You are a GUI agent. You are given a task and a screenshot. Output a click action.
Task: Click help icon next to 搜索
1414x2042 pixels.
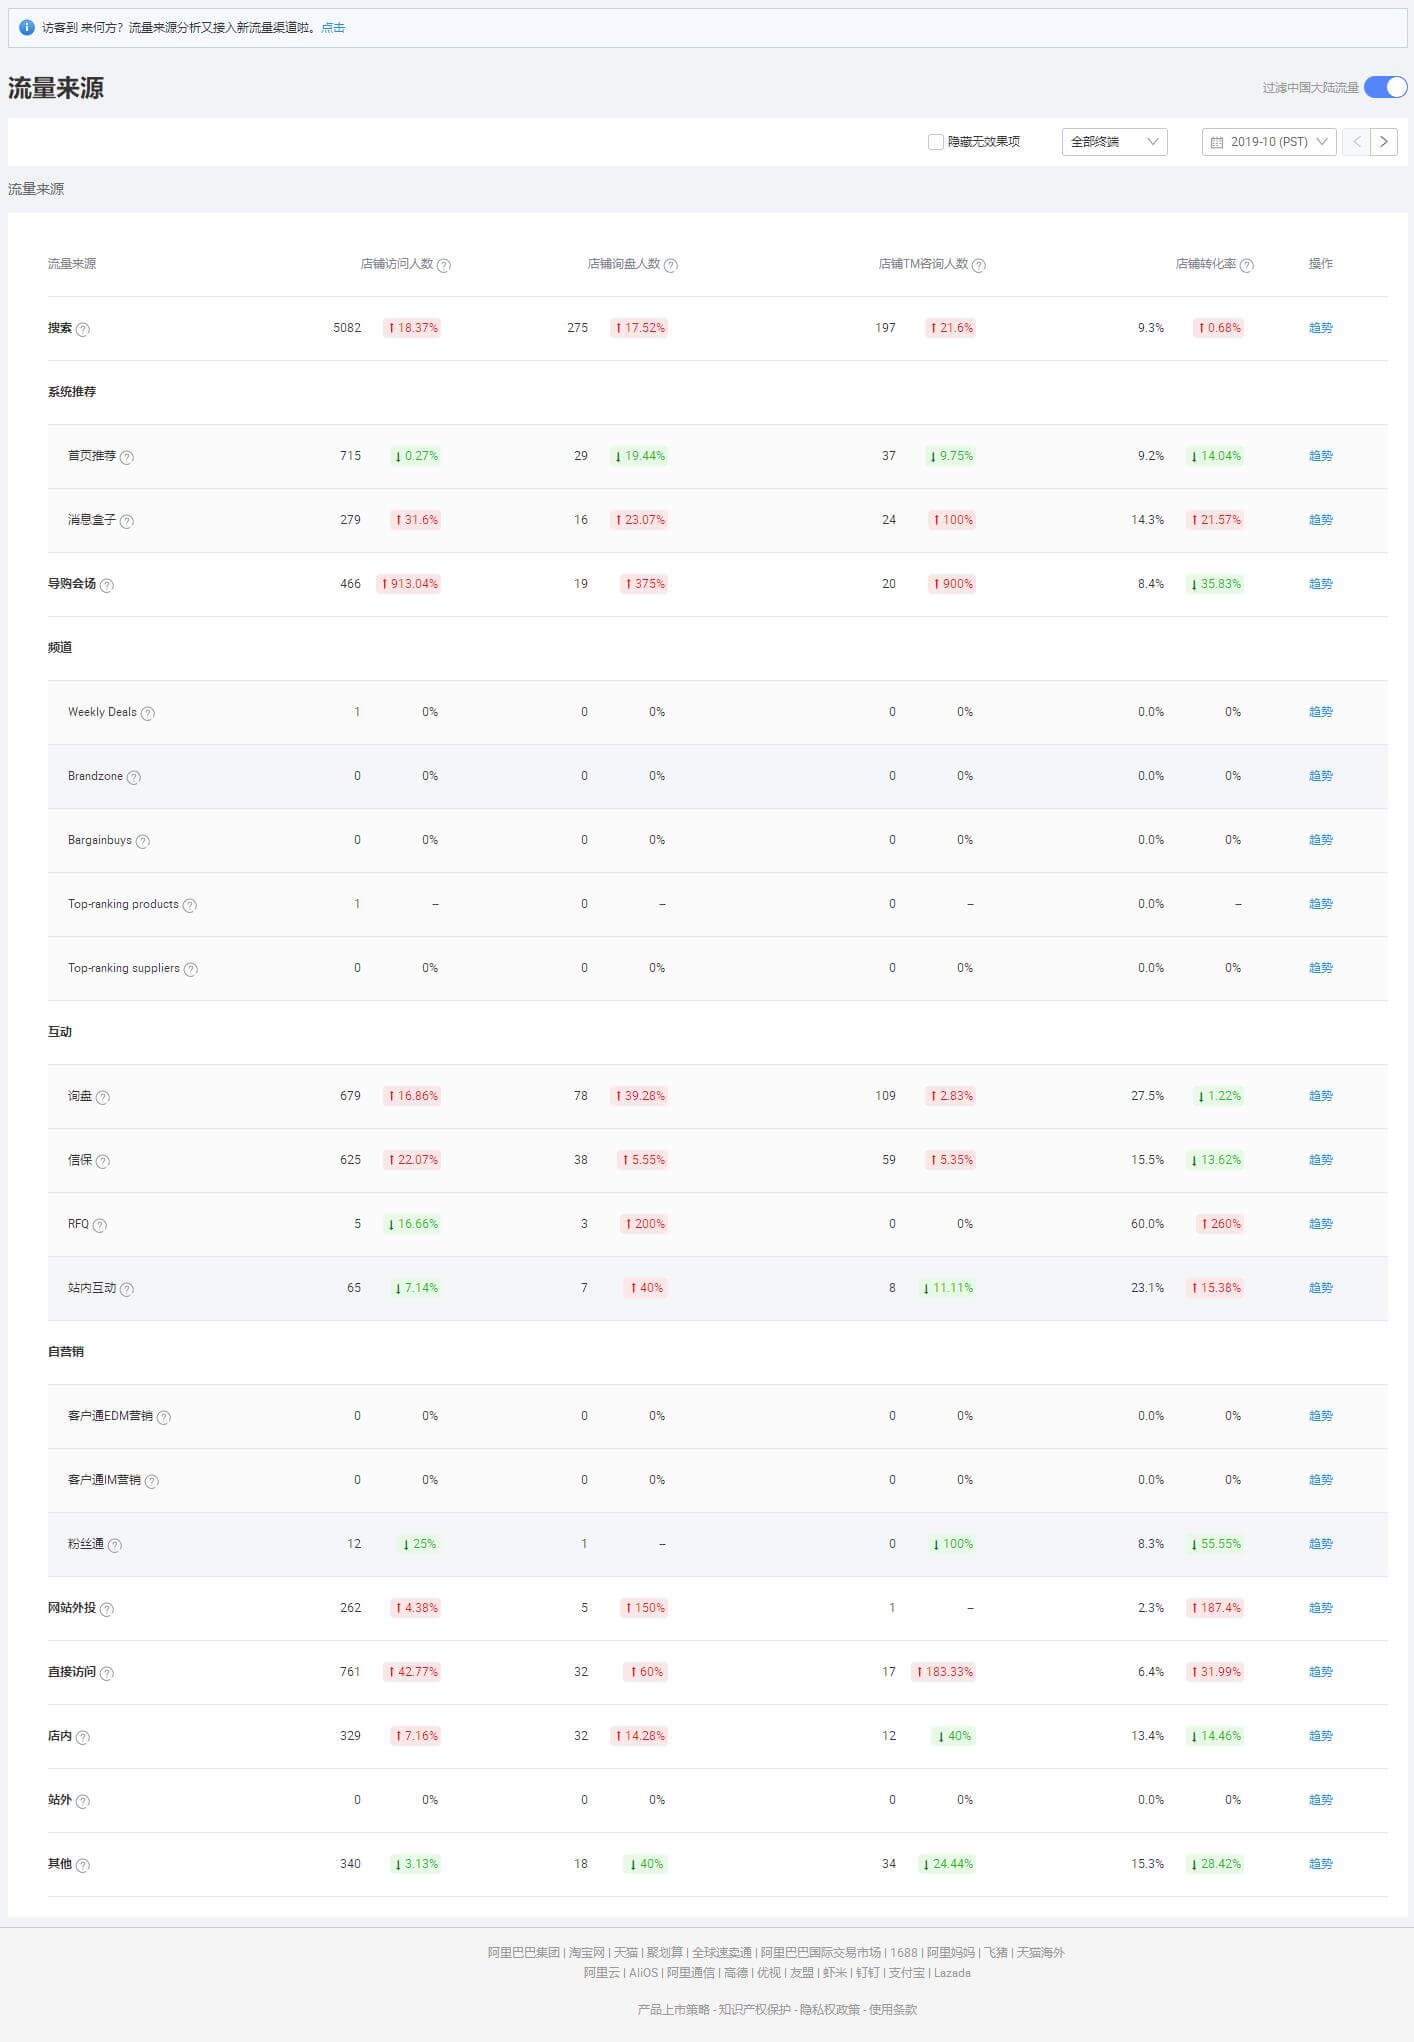pos(83,329)
